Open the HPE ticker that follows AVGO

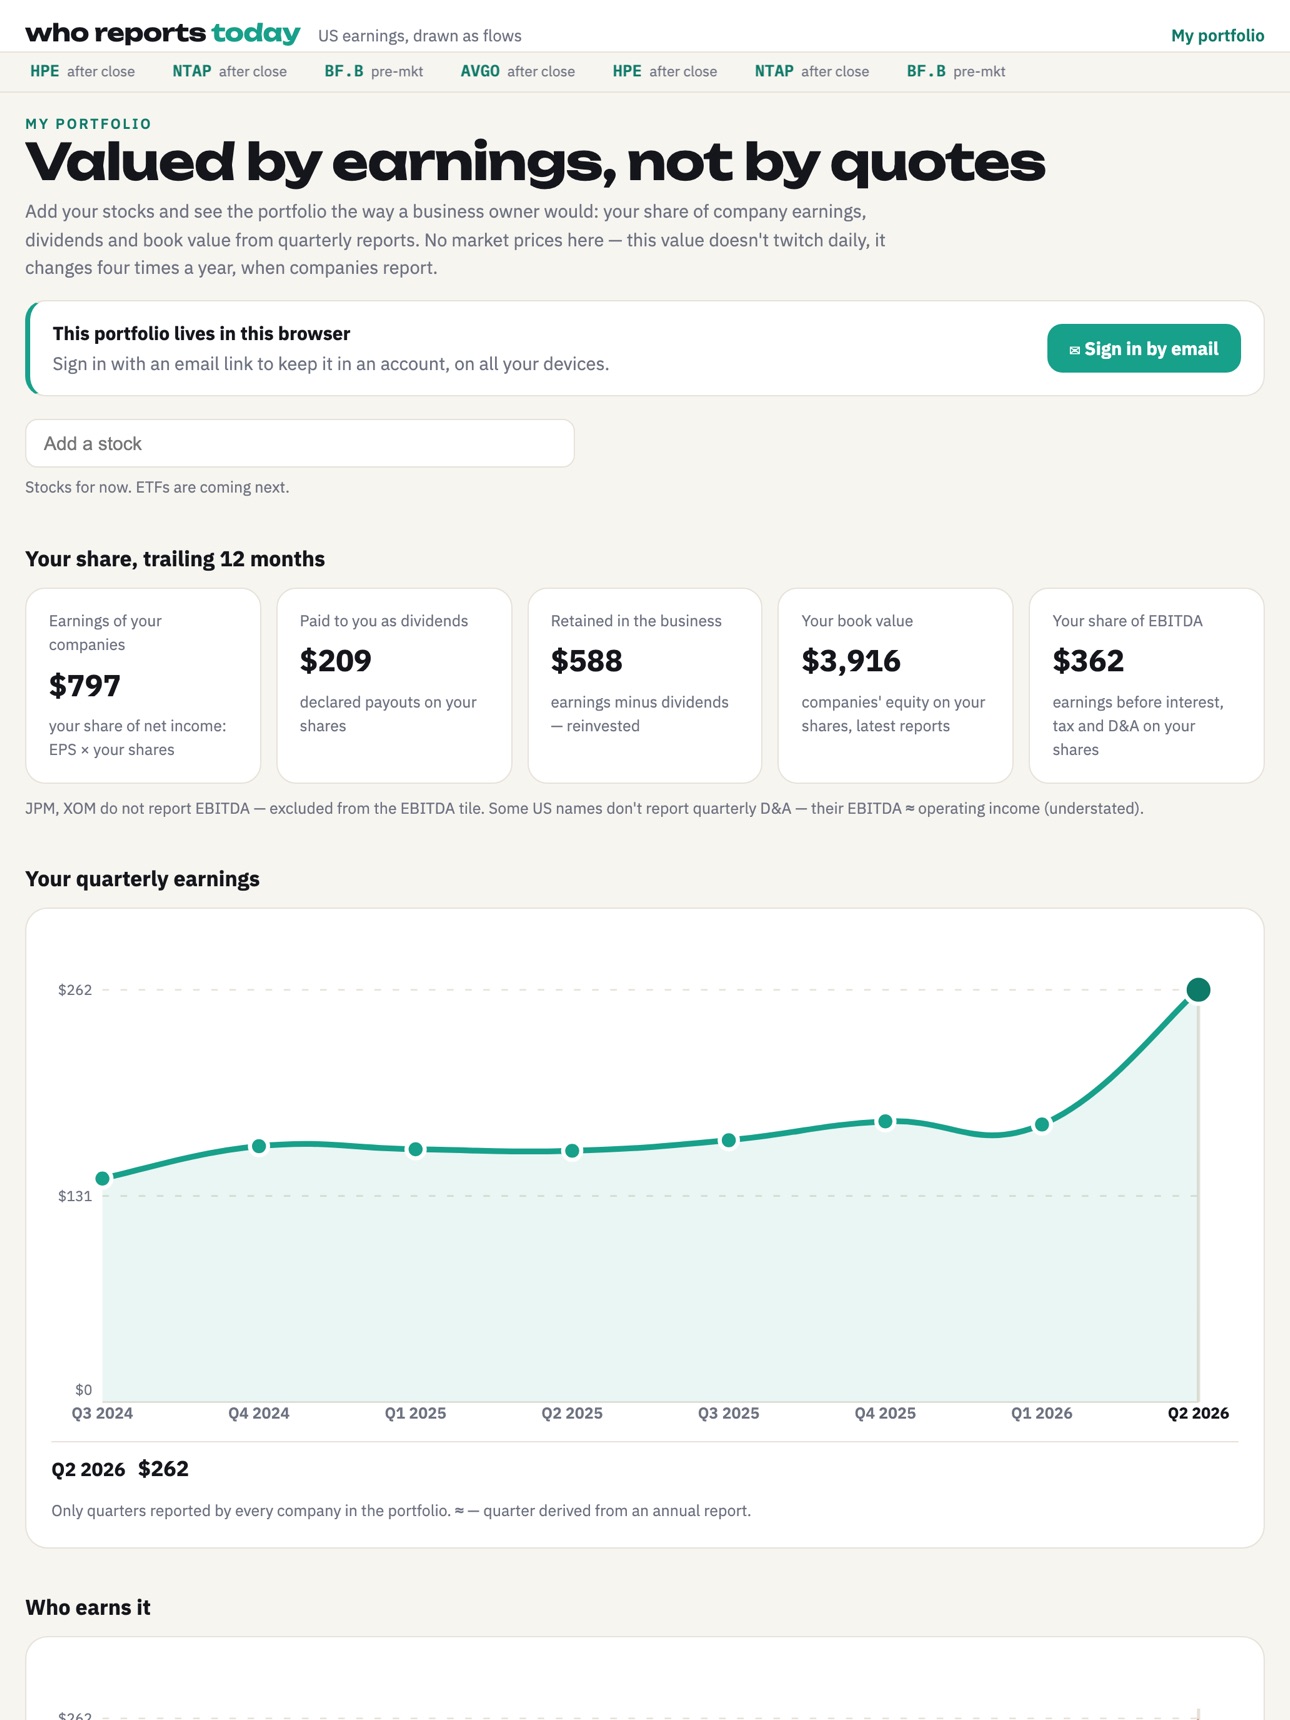tap(664, 71)
